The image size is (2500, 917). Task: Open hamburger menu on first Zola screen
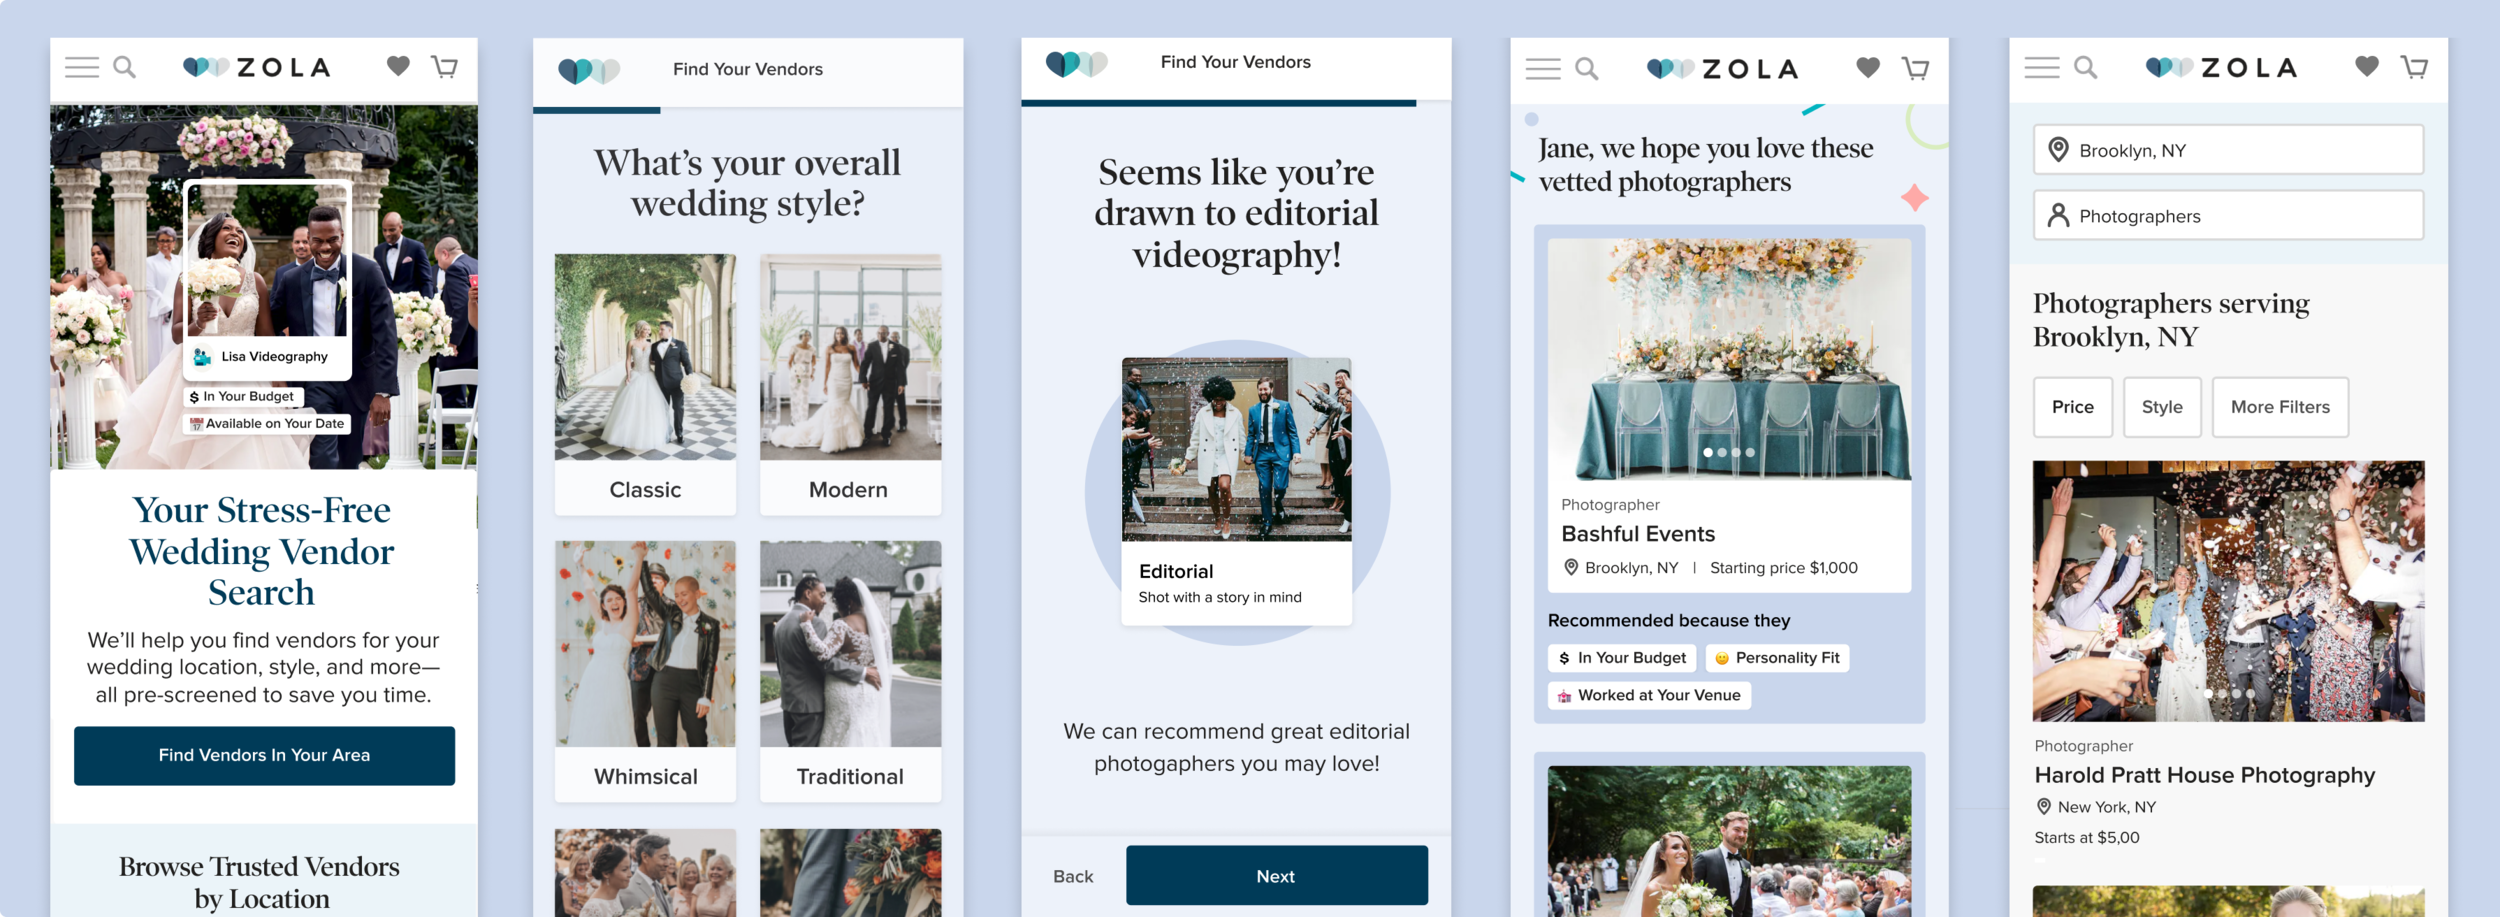pyautogui.click(x=82, y=67)
